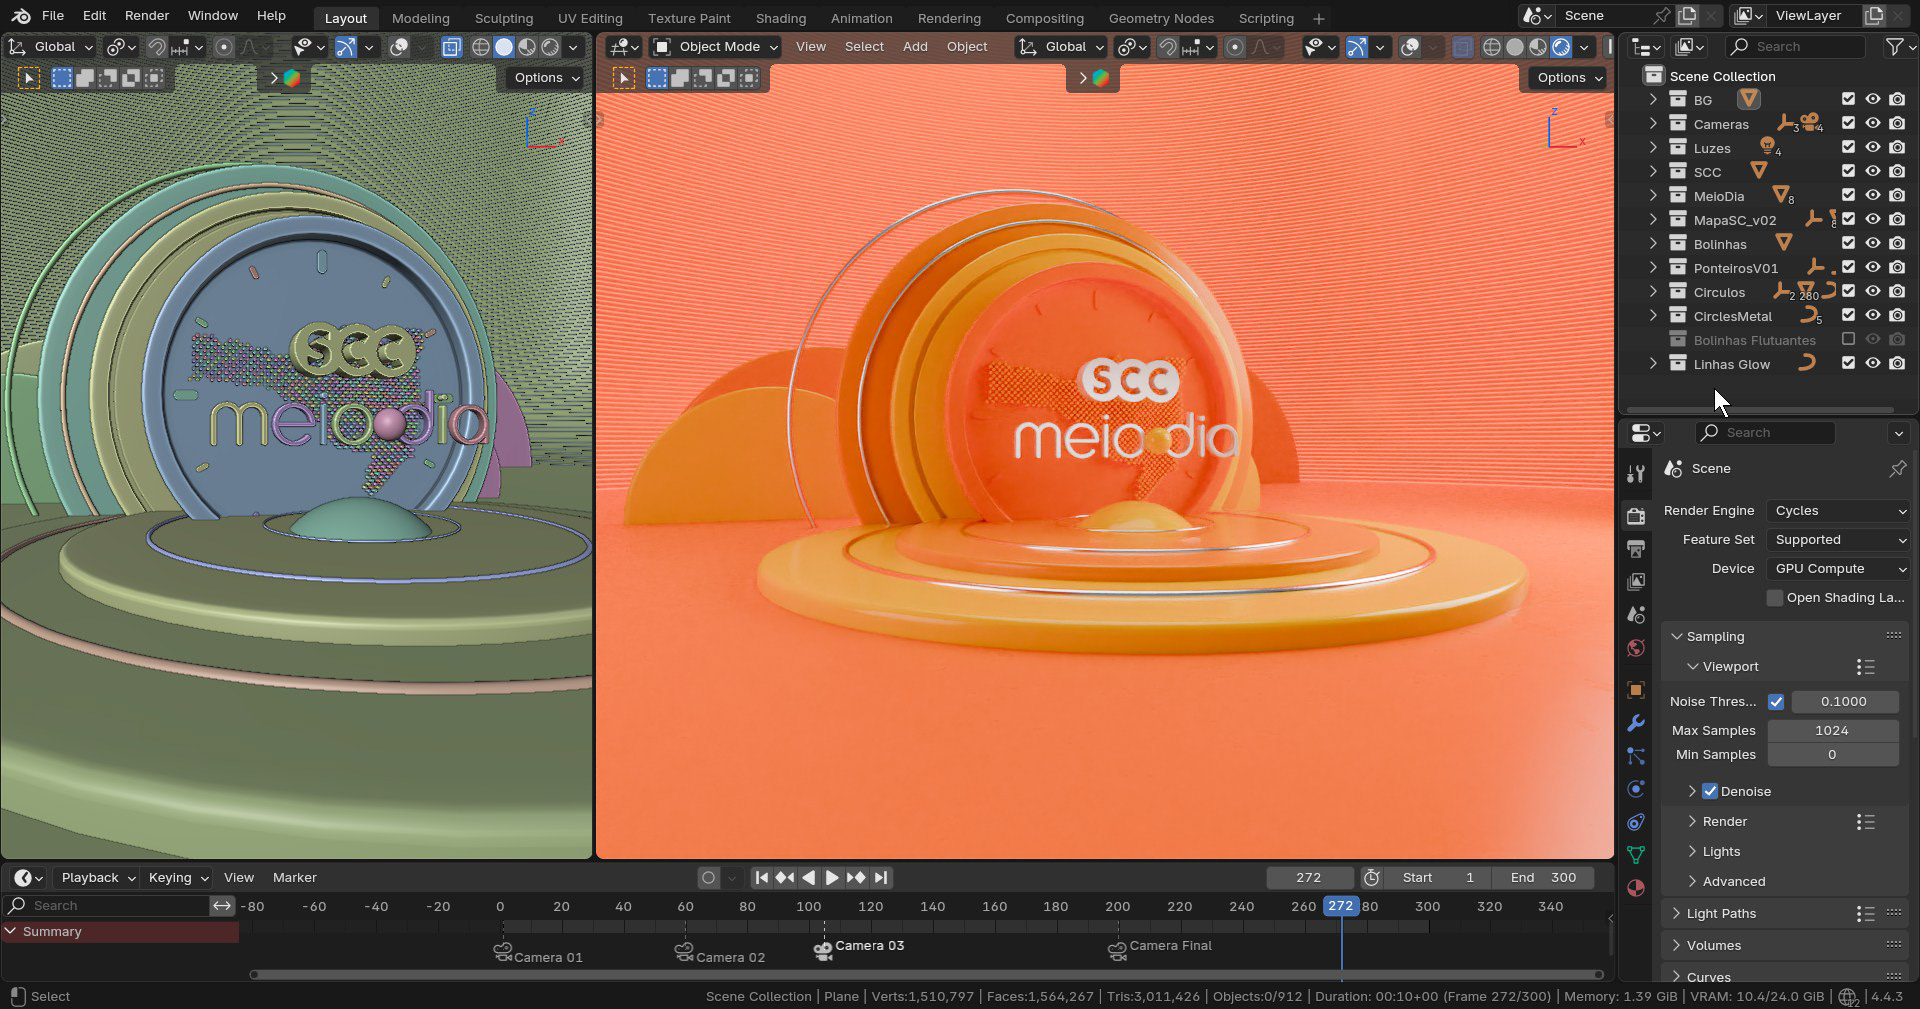Image resolution: width=1920 pixels, height=1009 pixels.
Task: Open the Modifiers wrench properties tab
Action: pos(1636,723)
